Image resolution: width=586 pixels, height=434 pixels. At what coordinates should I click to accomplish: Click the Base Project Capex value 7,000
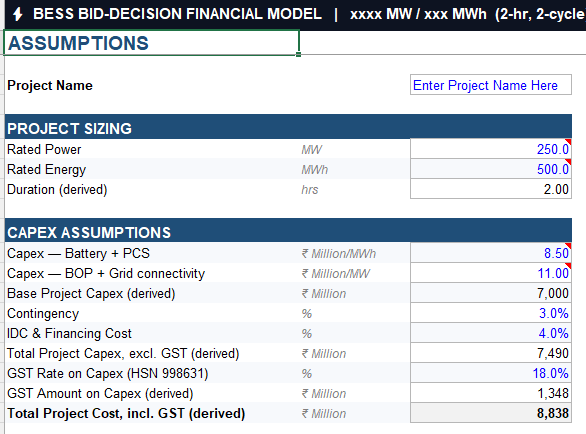coord(491,293)
